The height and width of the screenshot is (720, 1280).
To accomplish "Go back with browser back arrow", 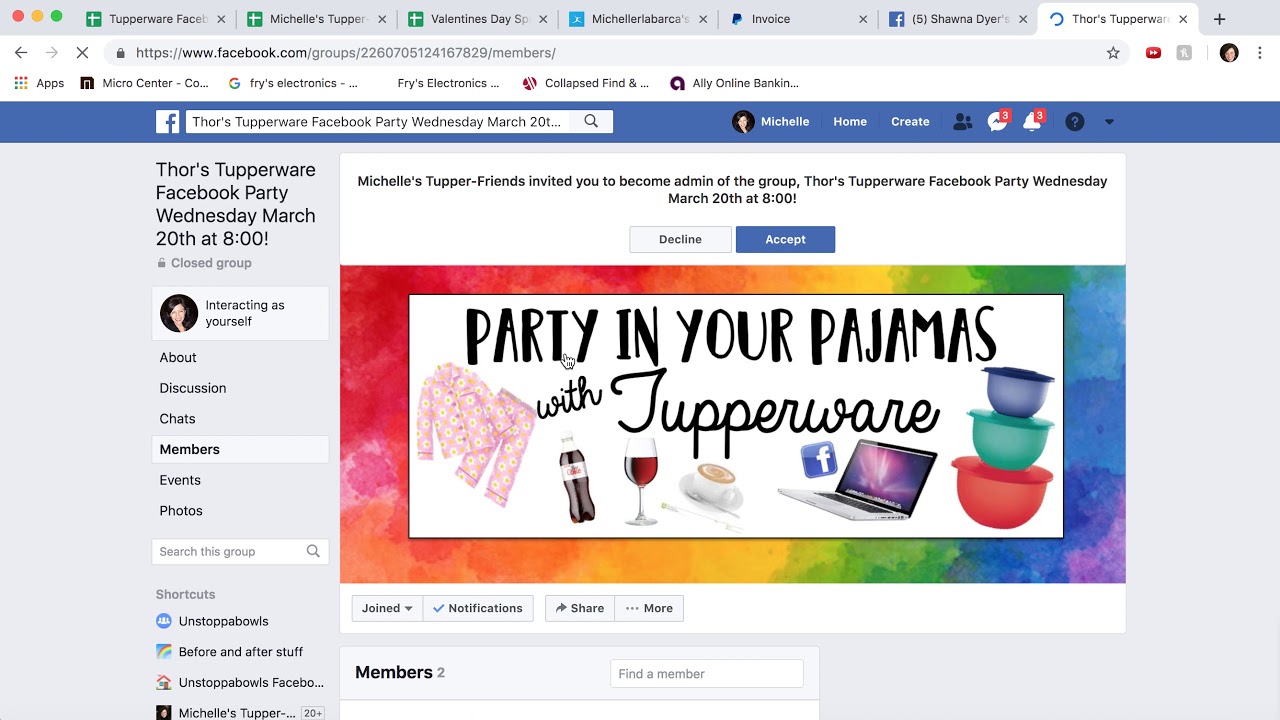I will pos(21,53).
